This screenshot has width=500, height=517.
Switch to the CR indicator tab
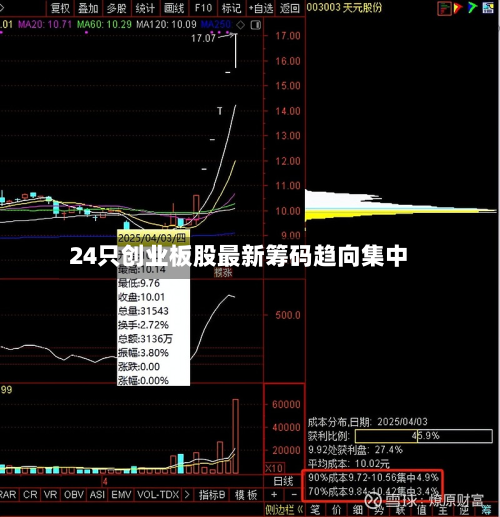click(30, 494)
